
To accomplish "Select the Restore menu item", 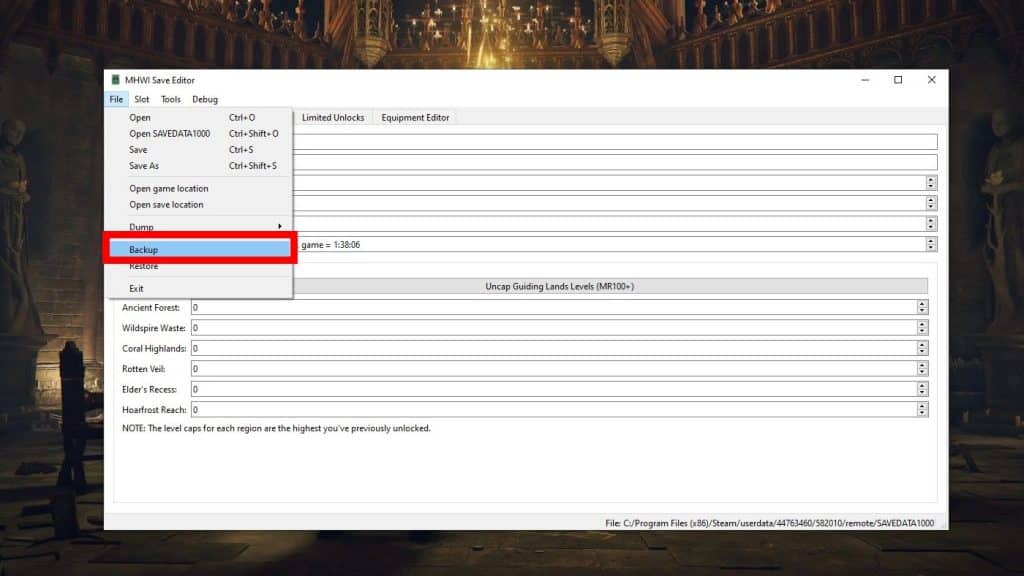I will pos(200,266).
